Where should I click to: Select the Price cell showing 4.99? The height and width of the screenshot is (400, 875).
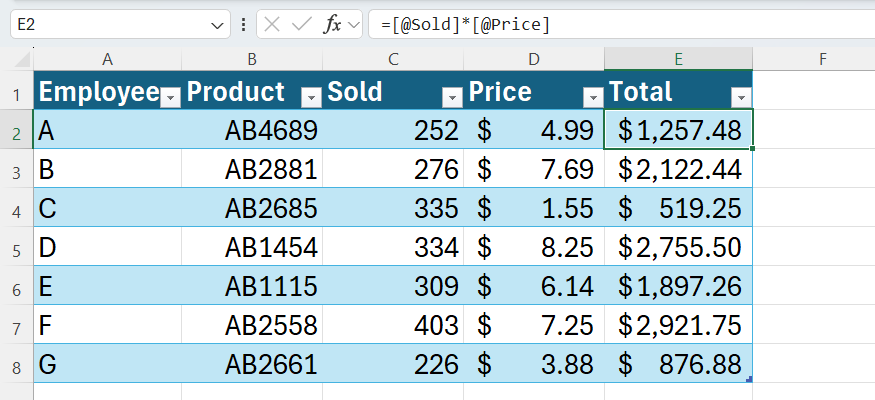[x=534, y=129]
